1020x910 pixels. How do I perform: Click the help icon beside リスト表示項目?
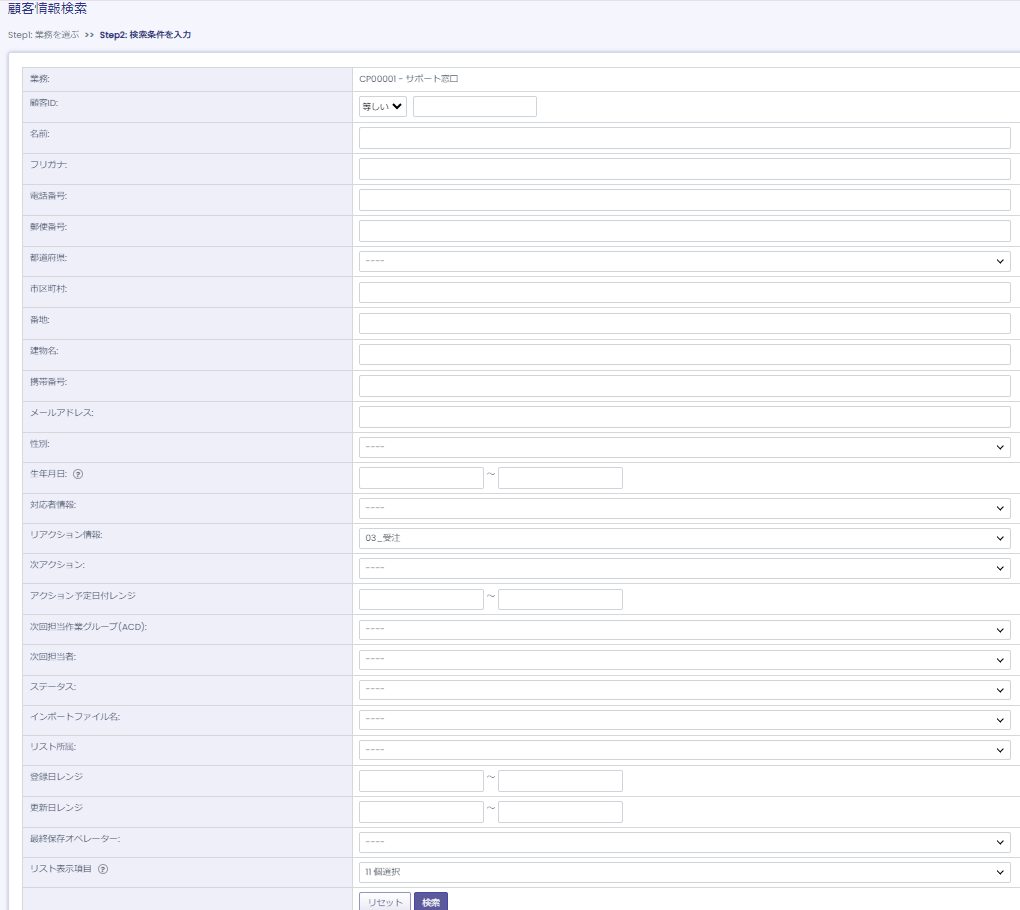[103, 869]
